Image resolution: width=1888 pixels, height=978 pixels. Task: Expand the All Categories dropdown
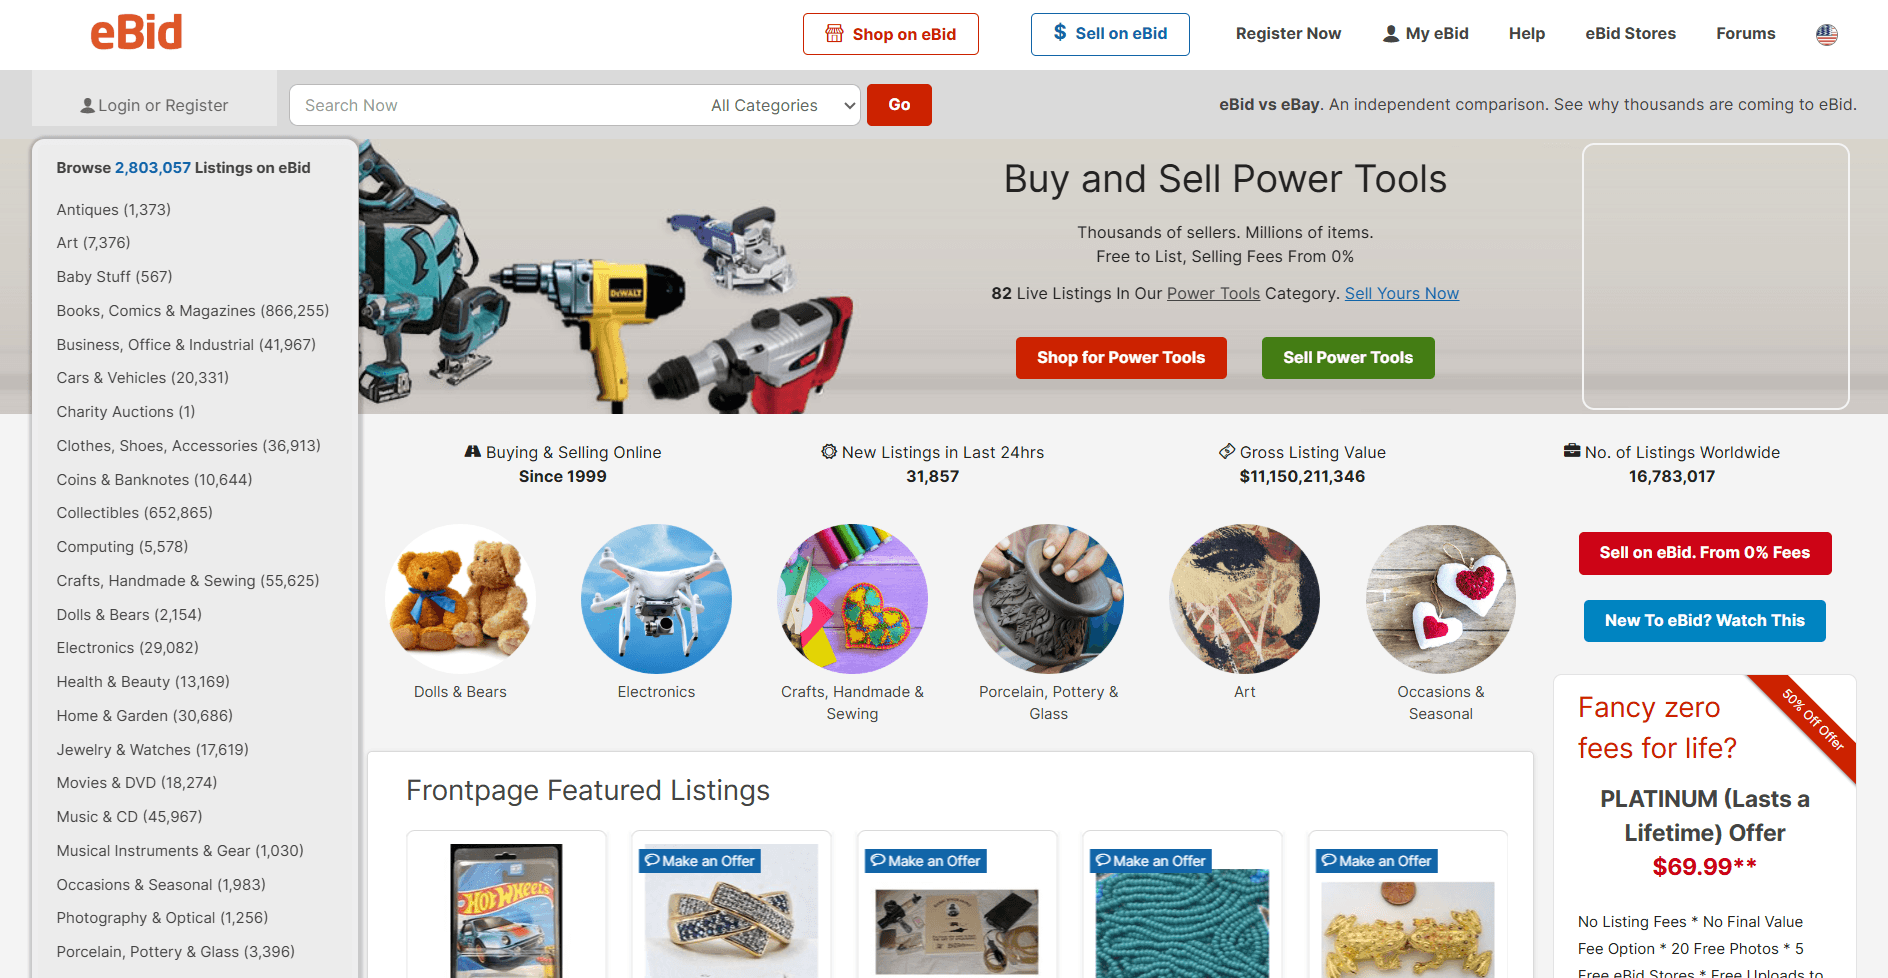(783, 105)
